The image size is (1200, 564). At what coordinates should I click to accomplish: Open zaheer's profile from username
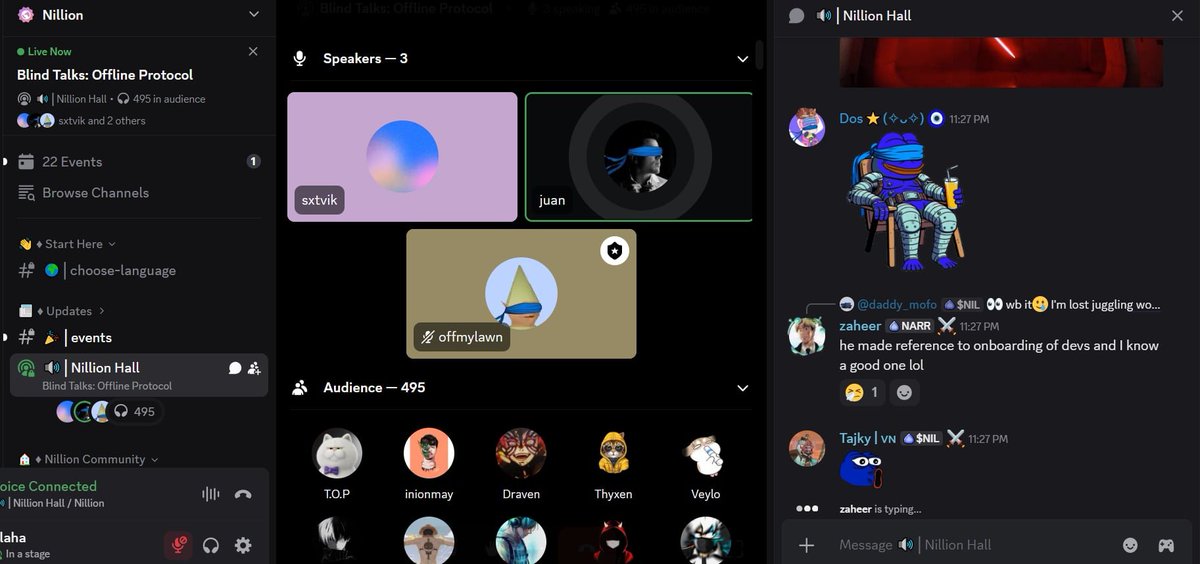coord(860,326)
